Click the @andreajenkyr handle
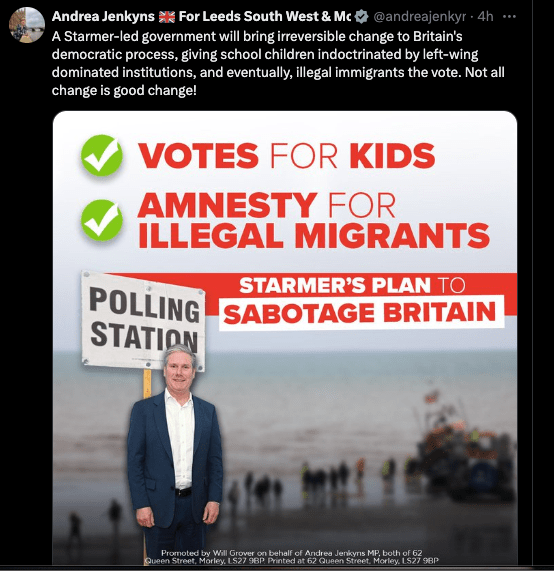Screen dimensions: 554x571 point(420,16)
